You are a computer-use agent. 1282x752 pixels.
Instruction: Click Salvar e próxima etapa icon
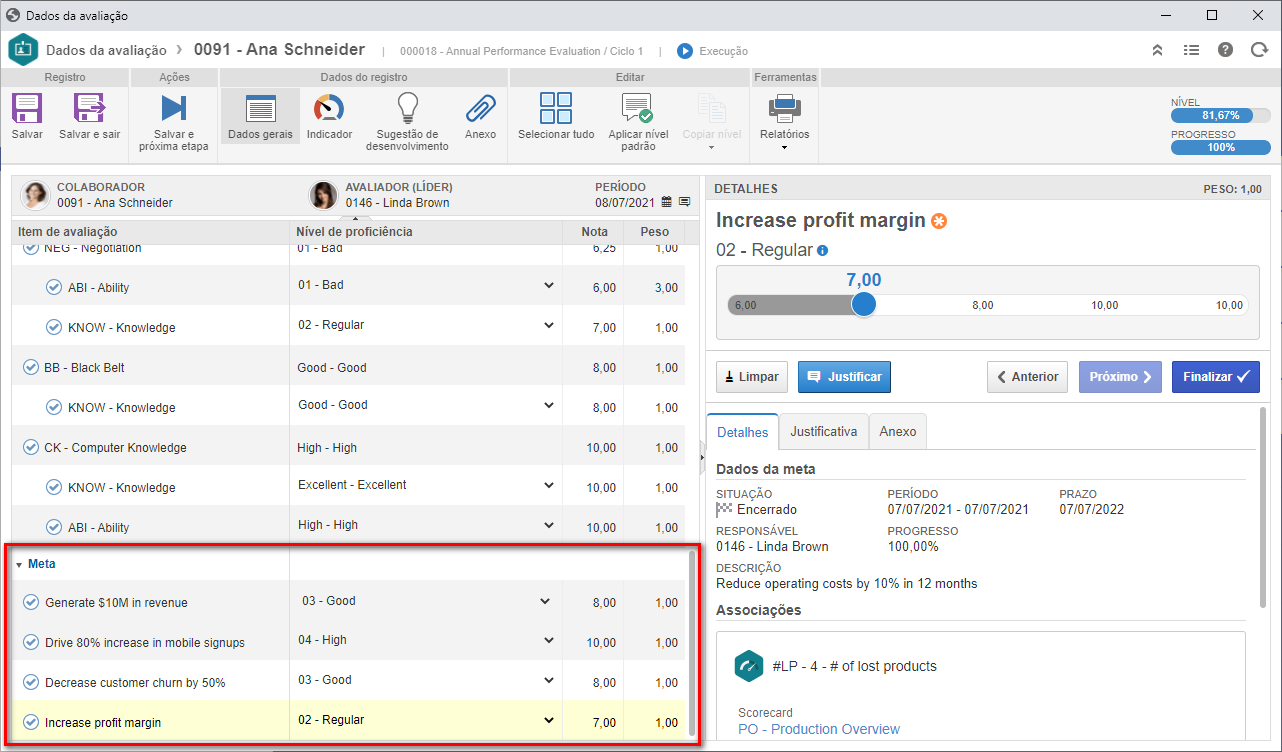coord(174,108)
